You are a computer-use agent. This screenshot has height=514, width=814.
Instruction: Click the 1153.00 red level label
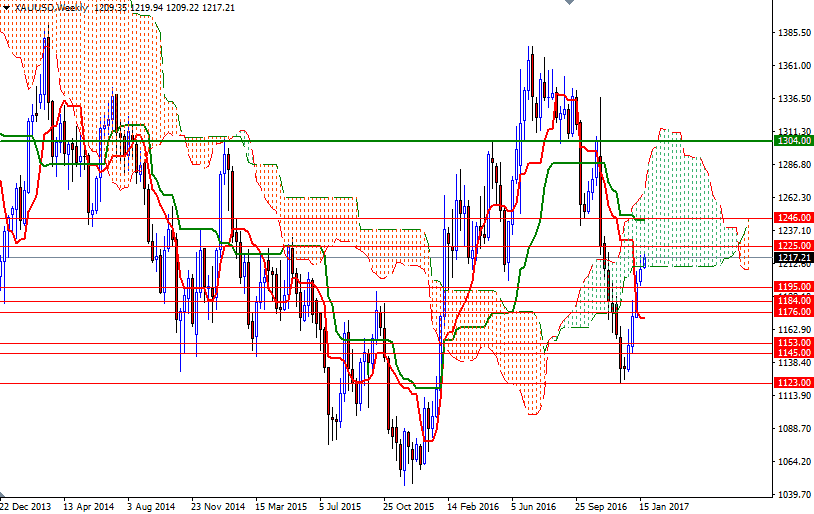tap(792, 343)
